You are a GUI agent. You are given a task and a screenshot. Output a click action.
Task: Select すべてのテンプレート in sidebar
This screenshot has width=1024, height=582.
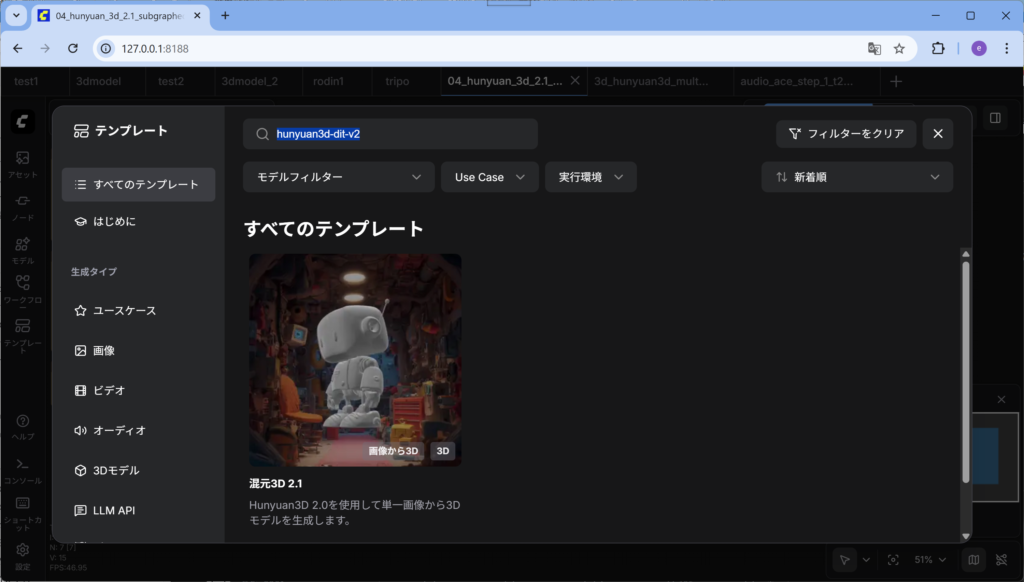pos(138,185)
